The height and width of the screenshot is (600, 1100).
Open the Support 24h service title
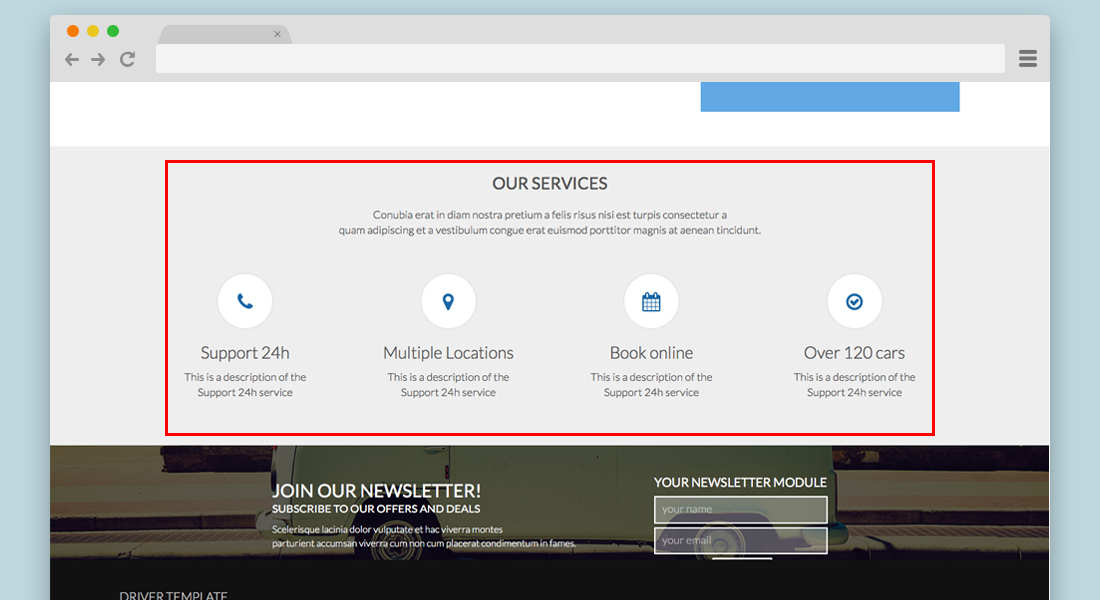pos(245,353)
